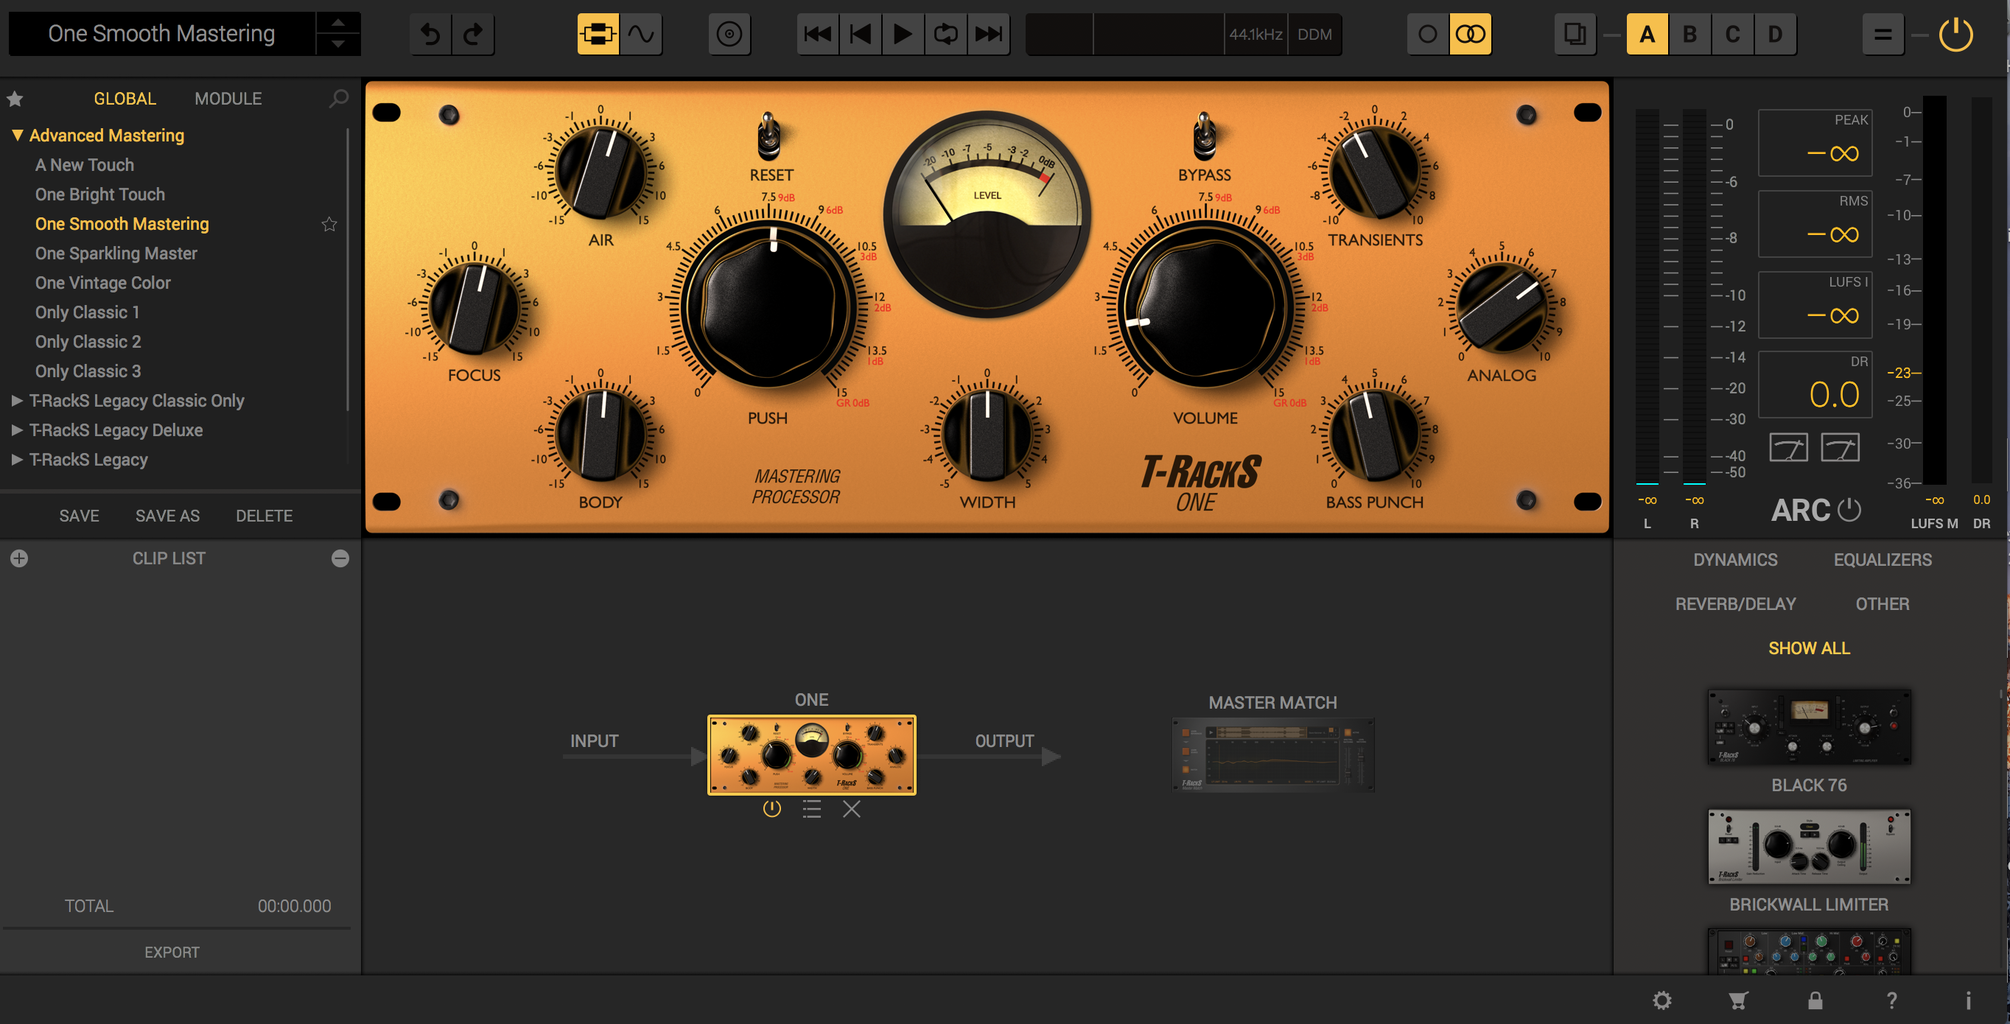Click the PUSH knob
Viewport: 2010px width, 1024px height.
click(x=769, y=305)
